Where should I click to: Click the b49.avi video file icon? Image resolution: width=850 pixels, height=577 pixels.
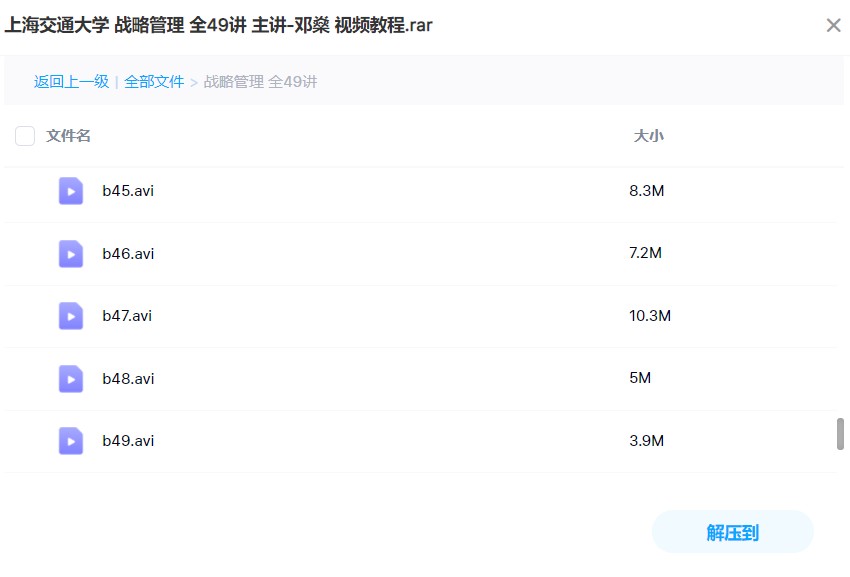point(70,441)
